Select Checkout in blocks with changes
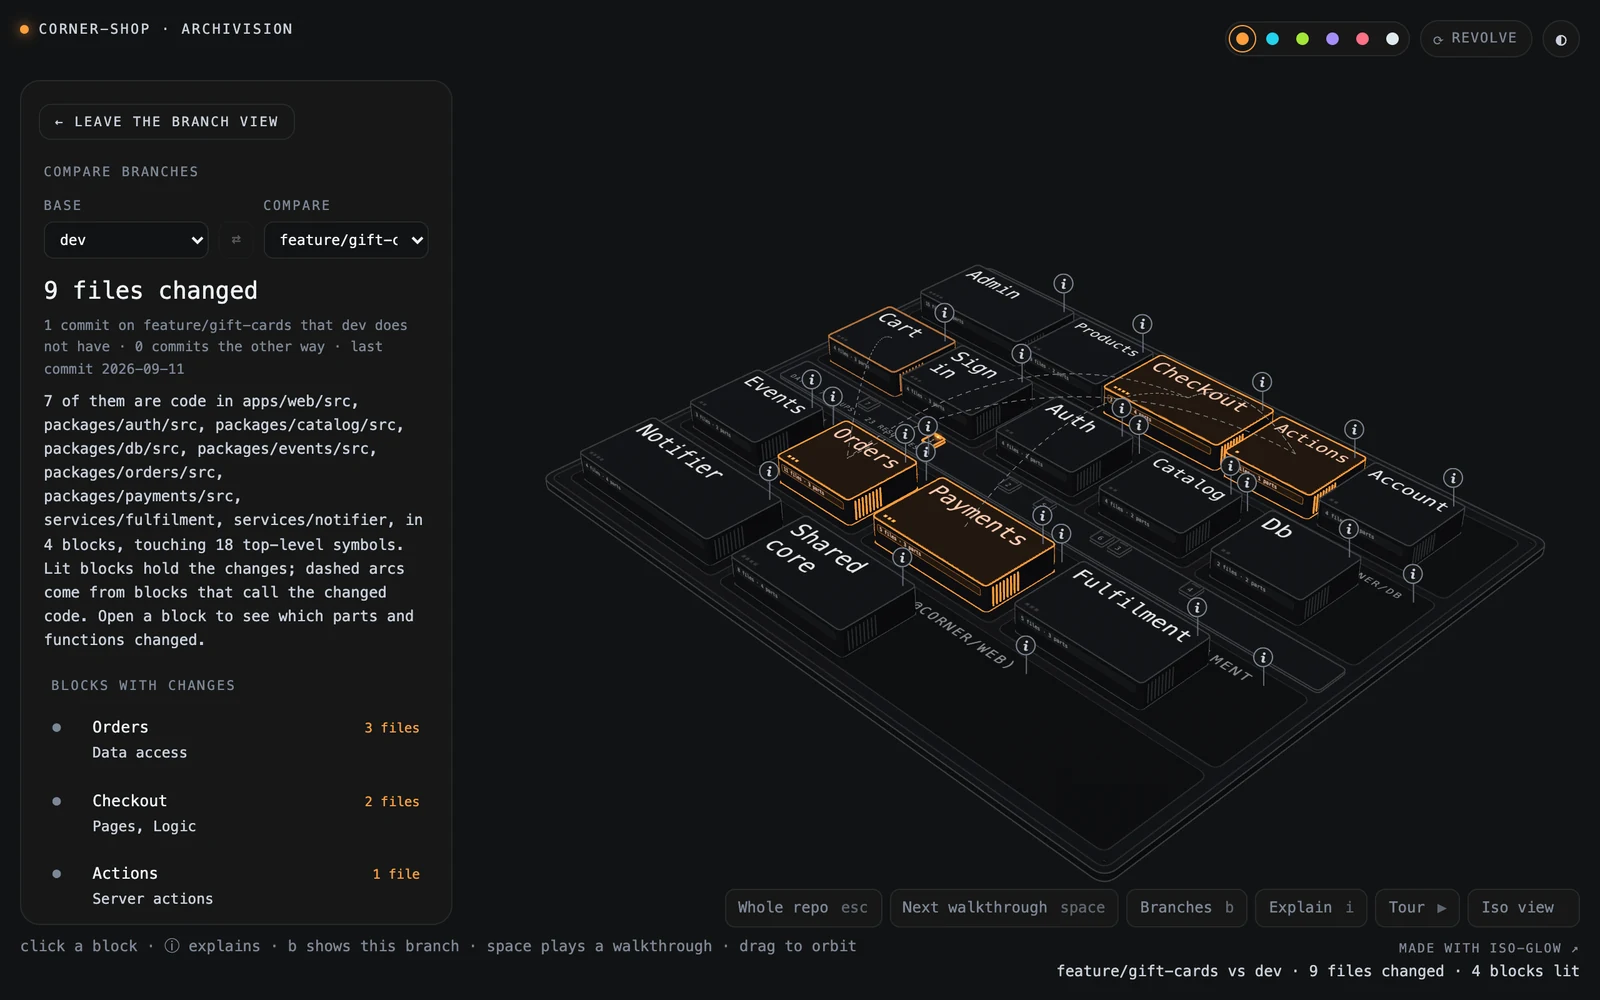Image resolution: width=1600 pixels, height=1000 pixels. pos(236,813)
